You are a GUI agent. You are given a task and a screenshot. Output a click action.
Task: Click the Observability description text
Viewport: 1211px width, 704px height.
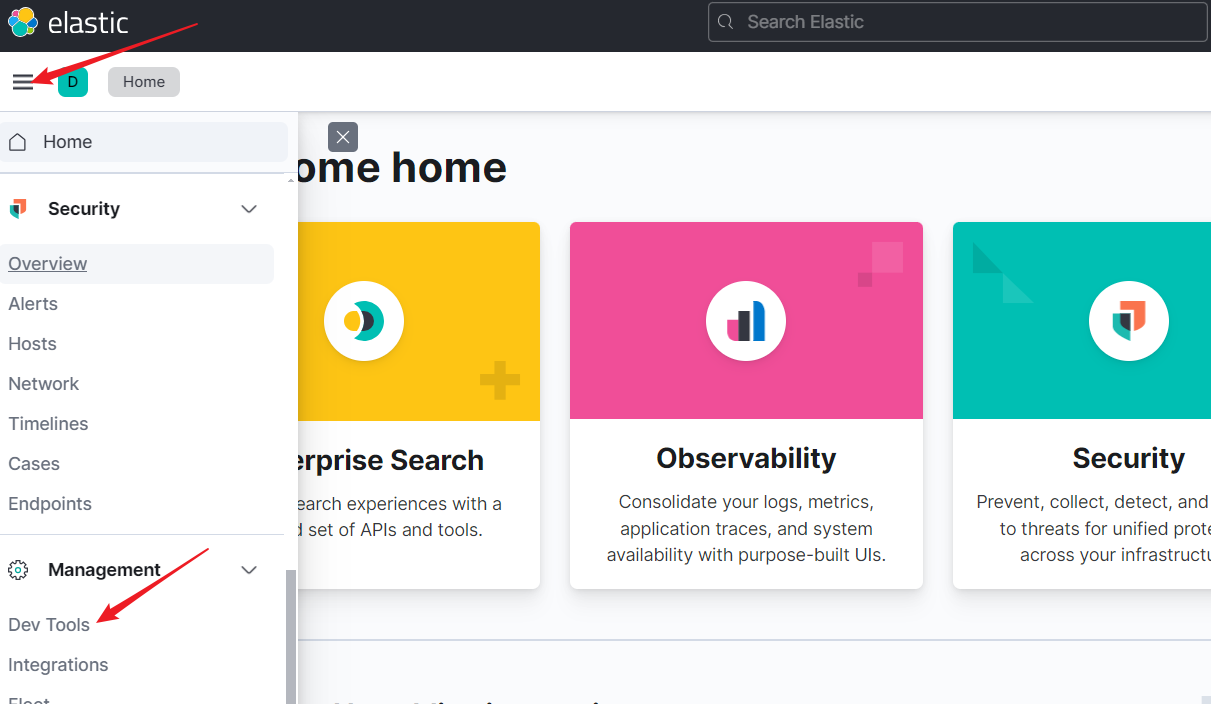tap(746, 528)
